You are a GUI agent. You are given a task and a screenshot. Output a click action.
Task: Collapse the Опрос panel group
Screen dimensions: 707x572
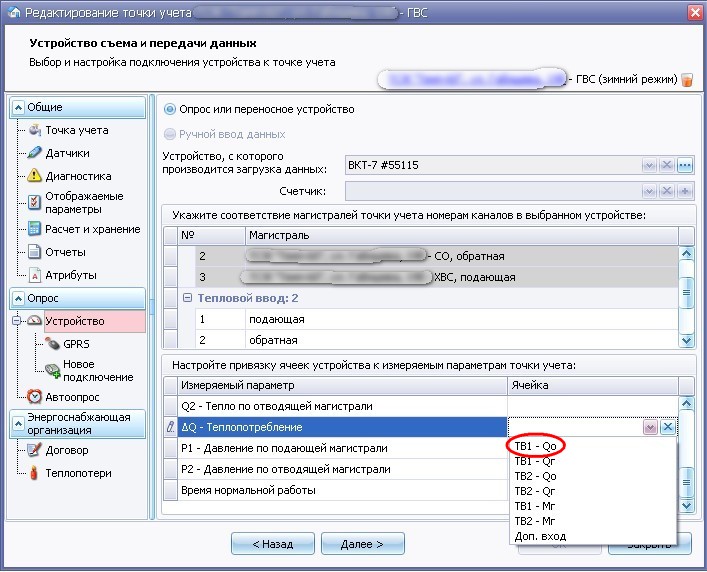click(18, 298)
